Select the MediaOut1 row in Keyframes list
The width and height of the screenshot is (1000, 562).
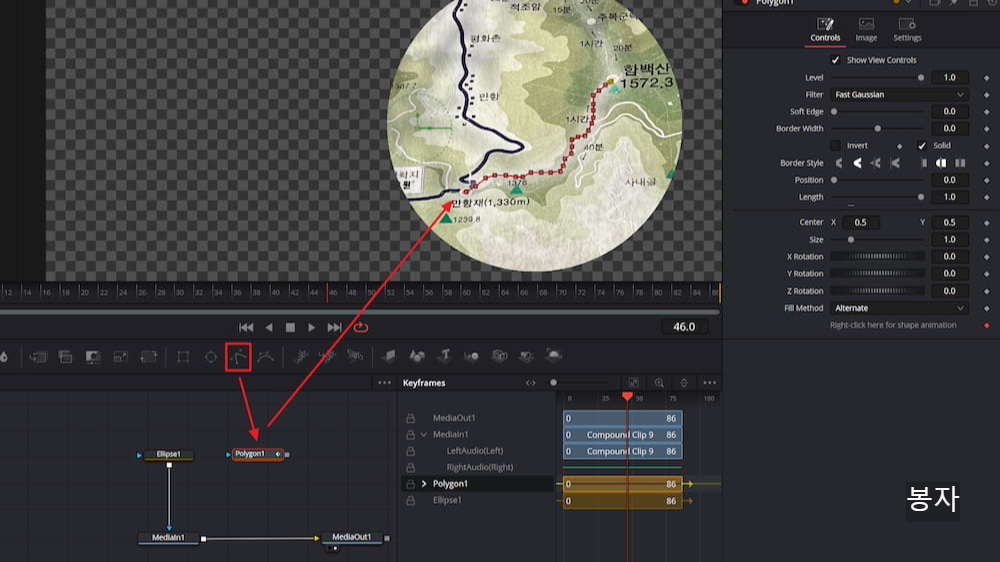pyautogui.click(x=477, y=418)
